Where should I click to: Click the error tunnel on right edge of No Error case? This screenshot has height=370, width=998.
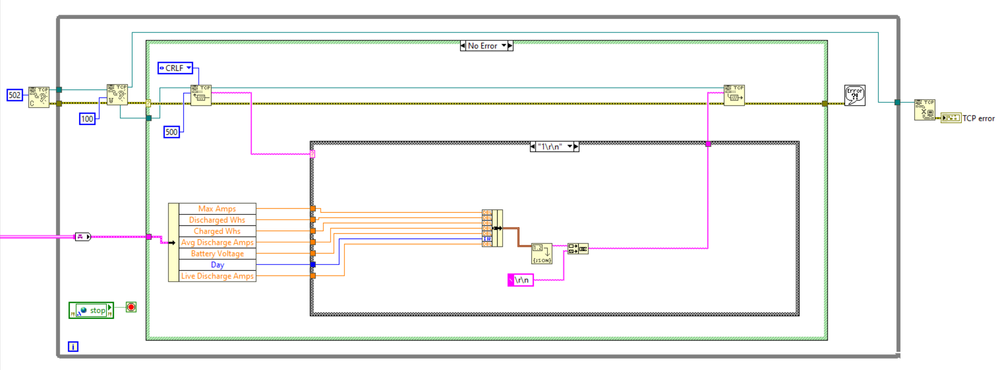[824, 103]
